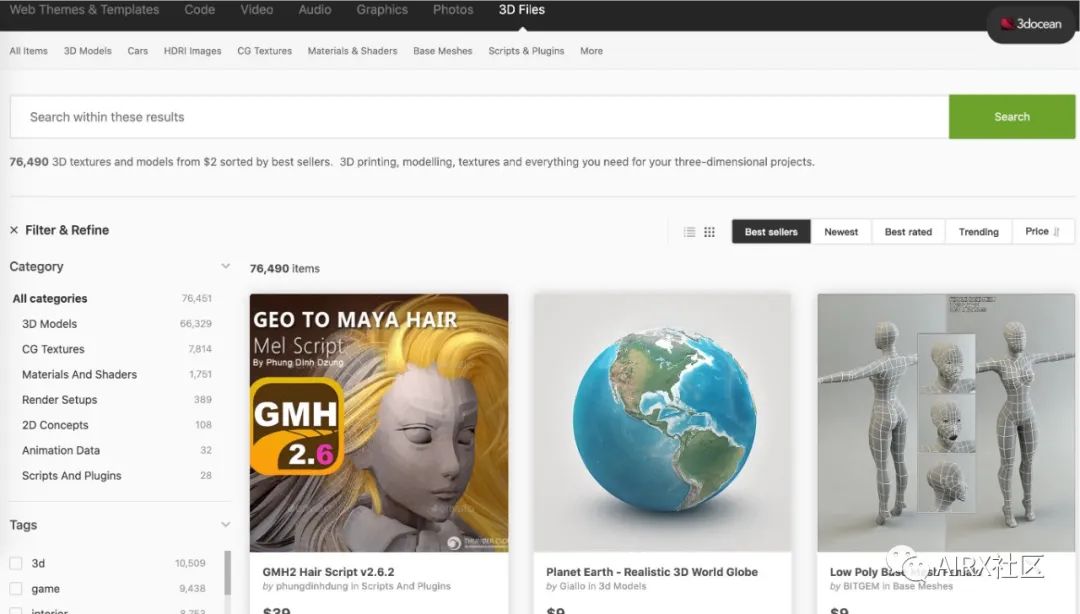The width and height of the screenshot is (1080, 614).
Task: Open the Cars subcategory
Action: (x=138, y=51)
